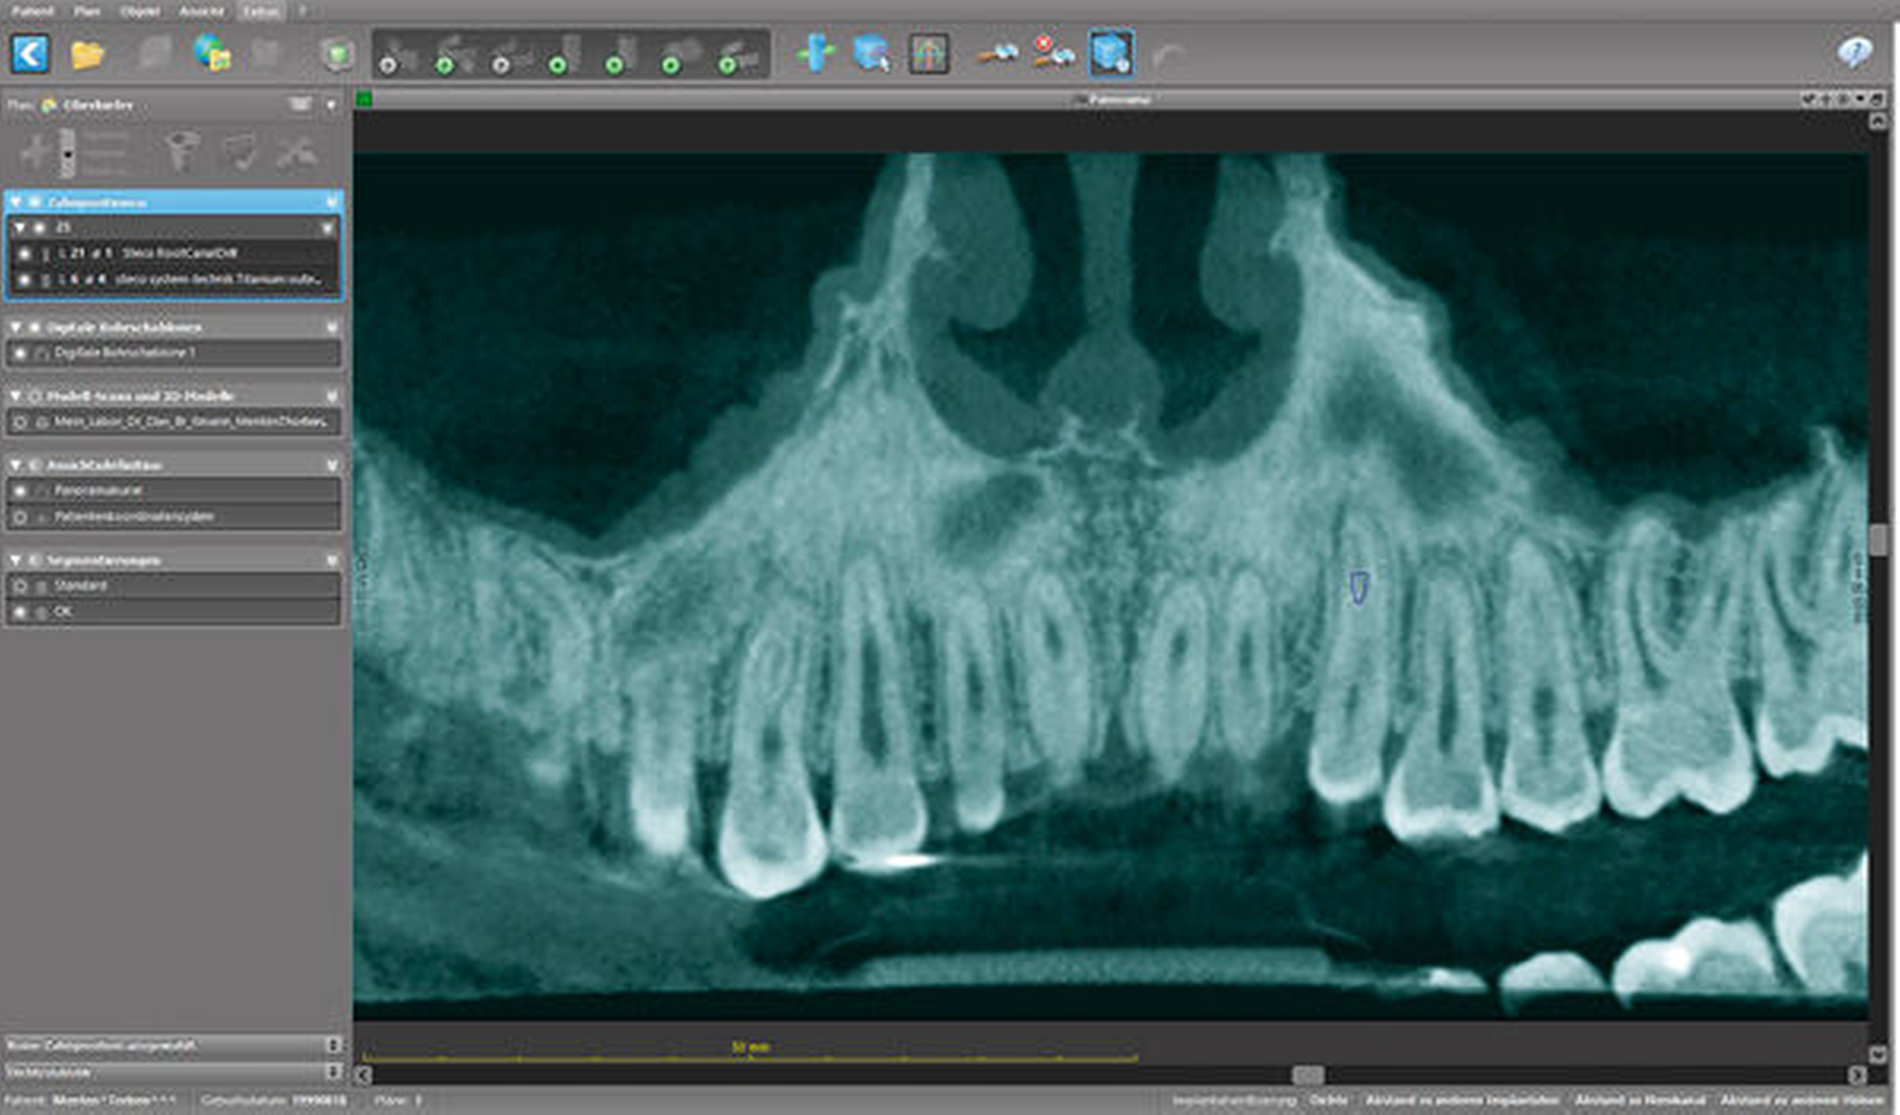The width and height of the screenshot is (1900, 1115).
Task: Toggle visibility of Standard segmentation
Action: tap(20, 586)
